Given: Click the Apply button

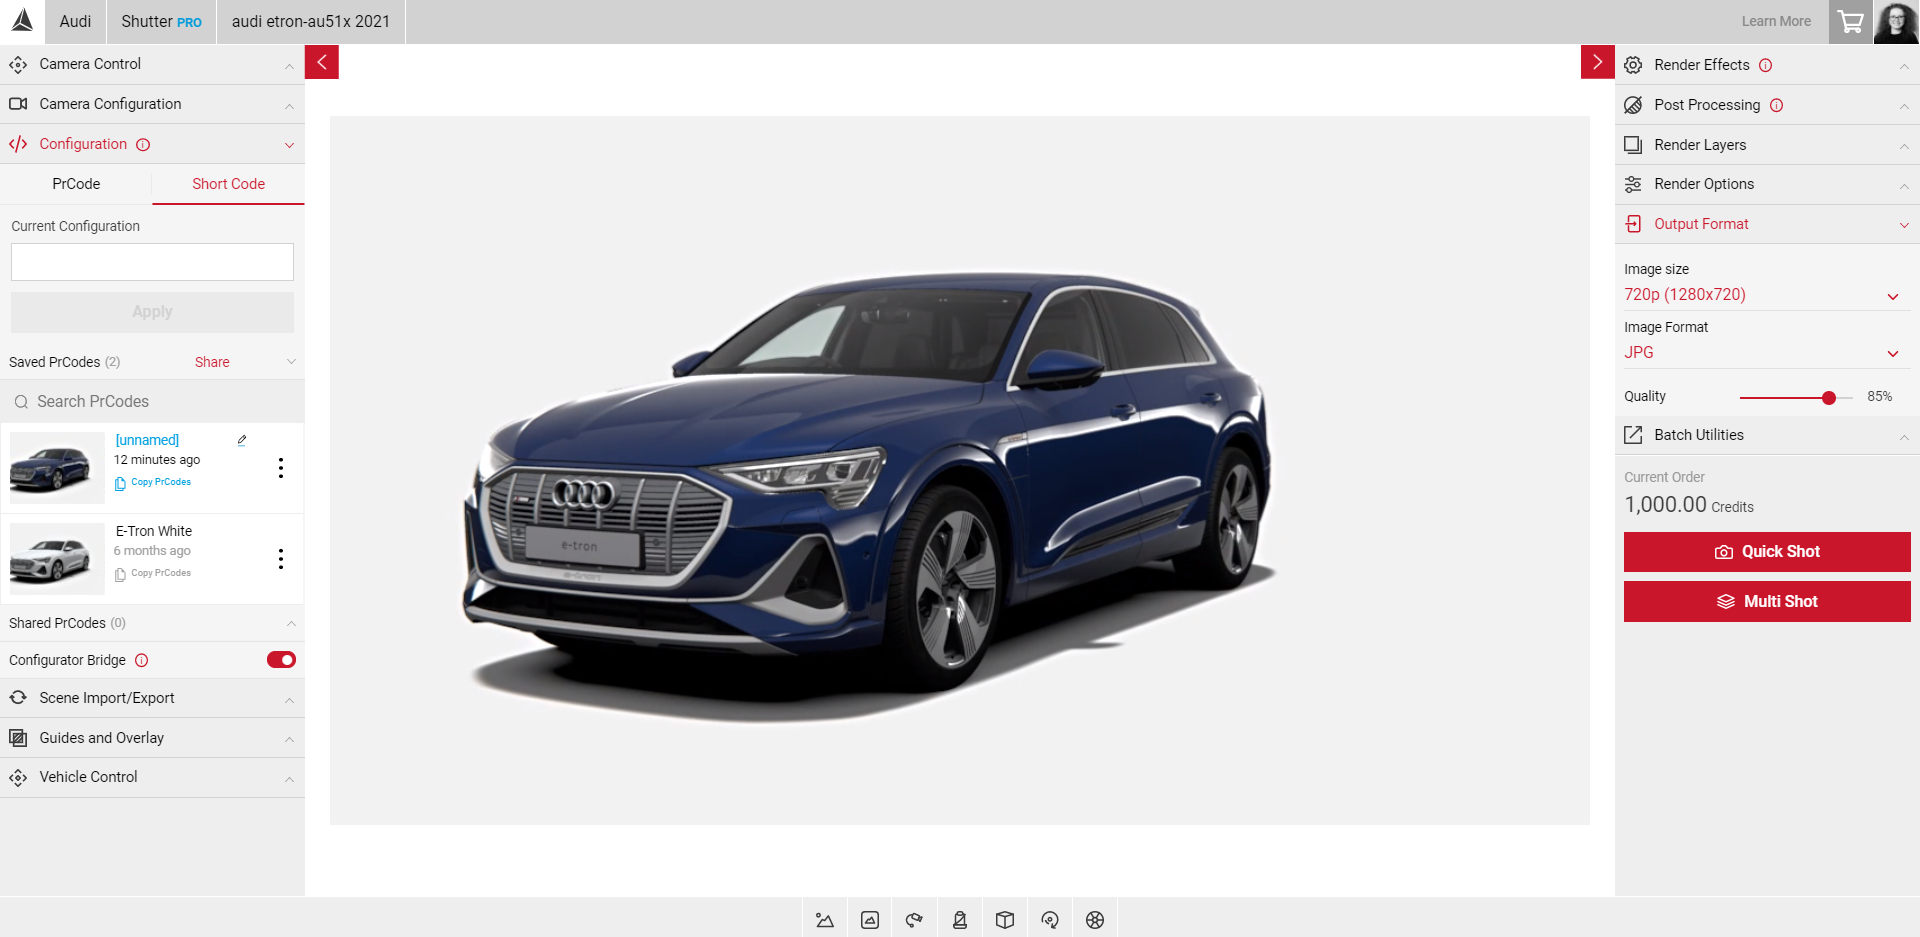Looking at the screenshot, I should [x=152, y=312].
